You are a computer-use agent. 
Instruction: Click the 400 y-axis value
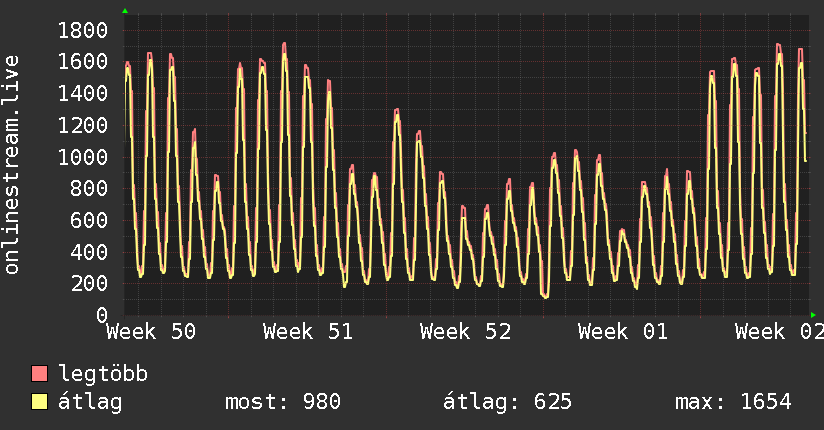pyautogui.click(x=89, y=252)
